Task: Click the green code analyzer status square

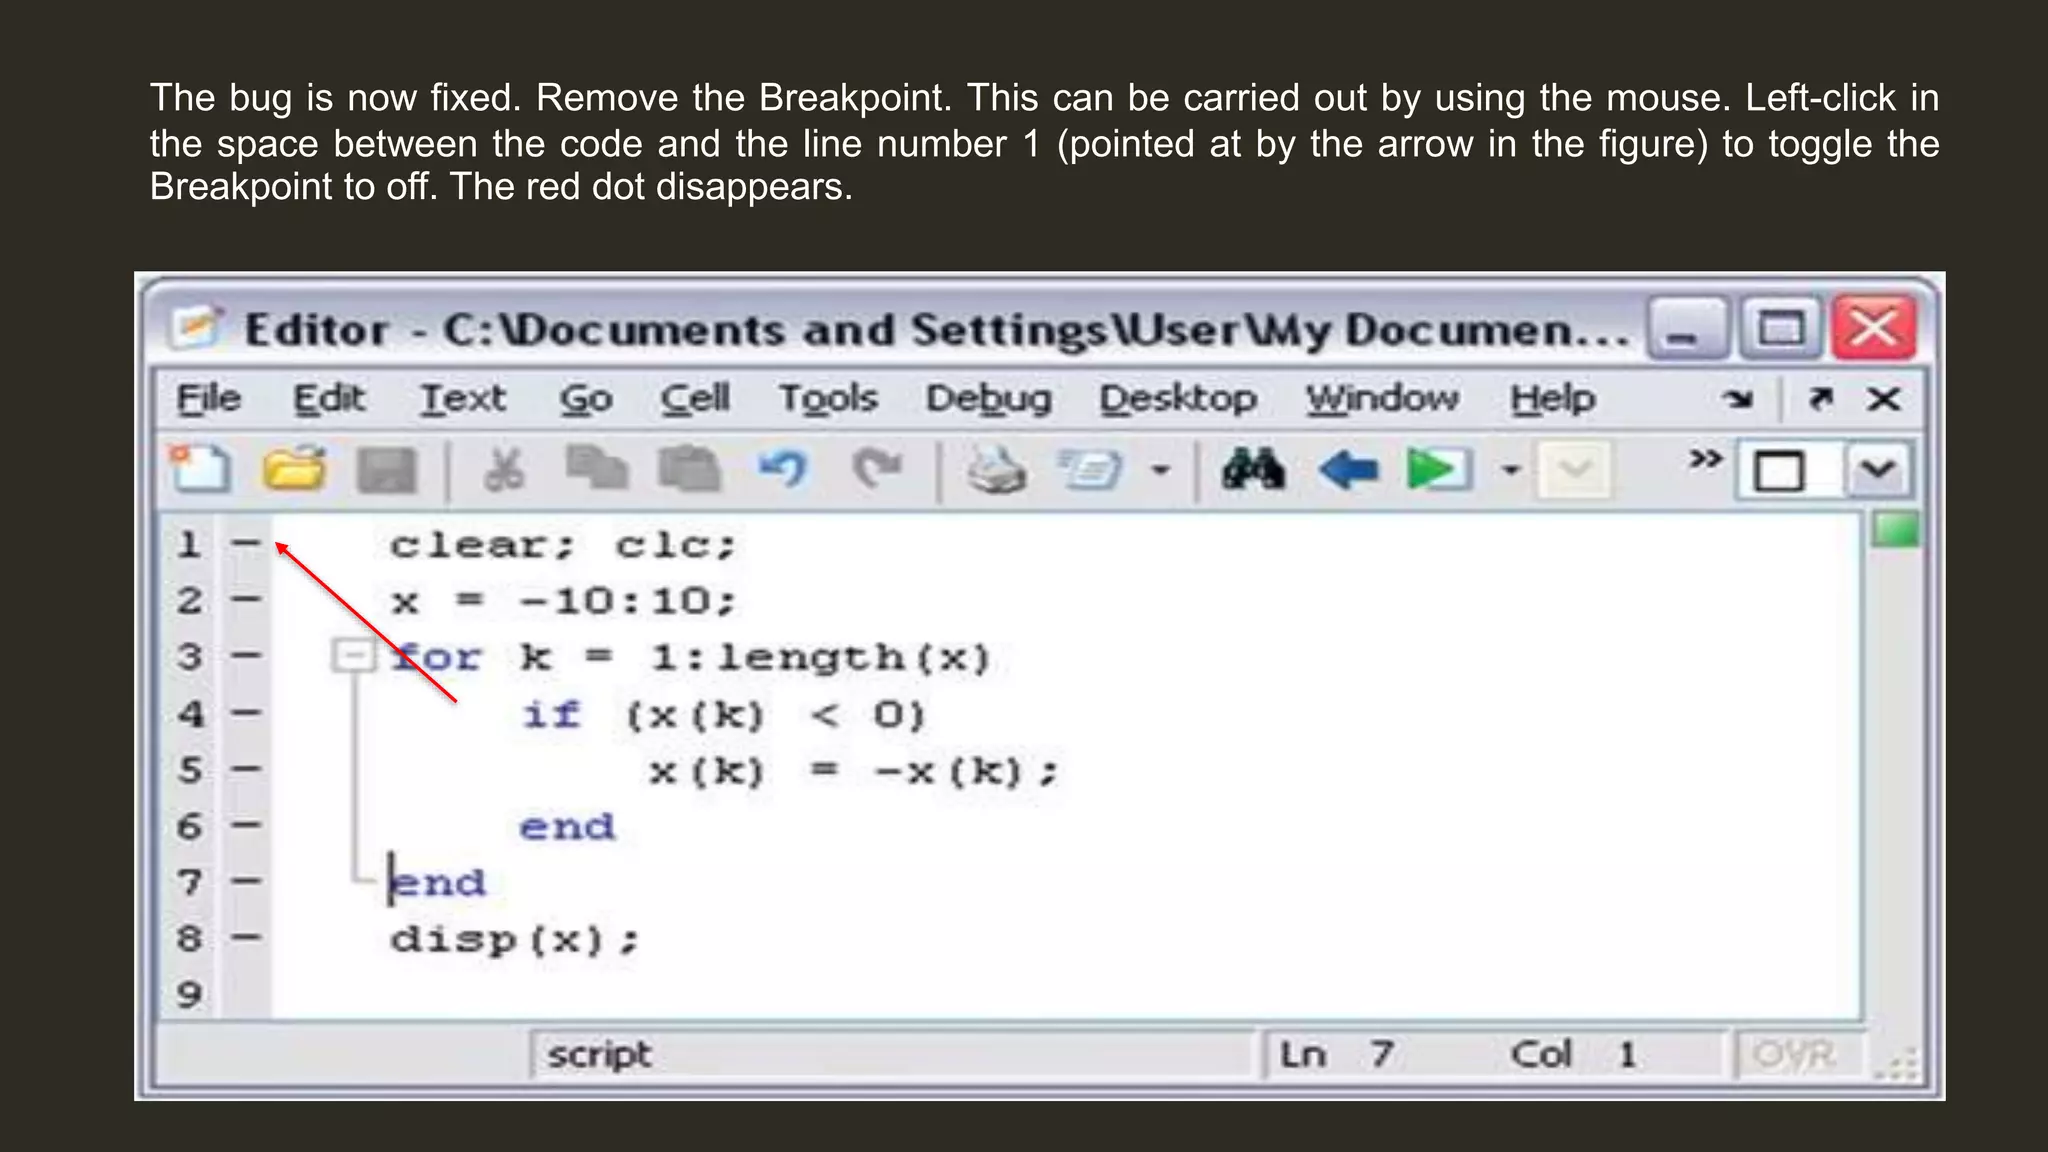Action: click(x=1894, y=529)
